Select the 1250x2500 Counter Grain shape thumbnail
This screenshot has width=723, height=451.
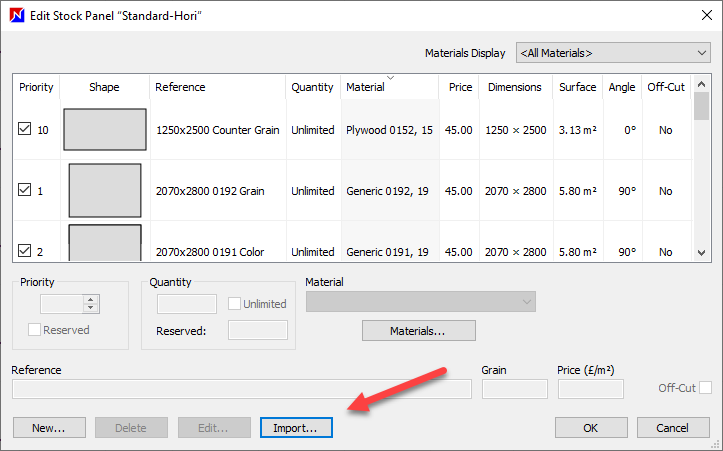pyautogui.click(x=105, y=130)
